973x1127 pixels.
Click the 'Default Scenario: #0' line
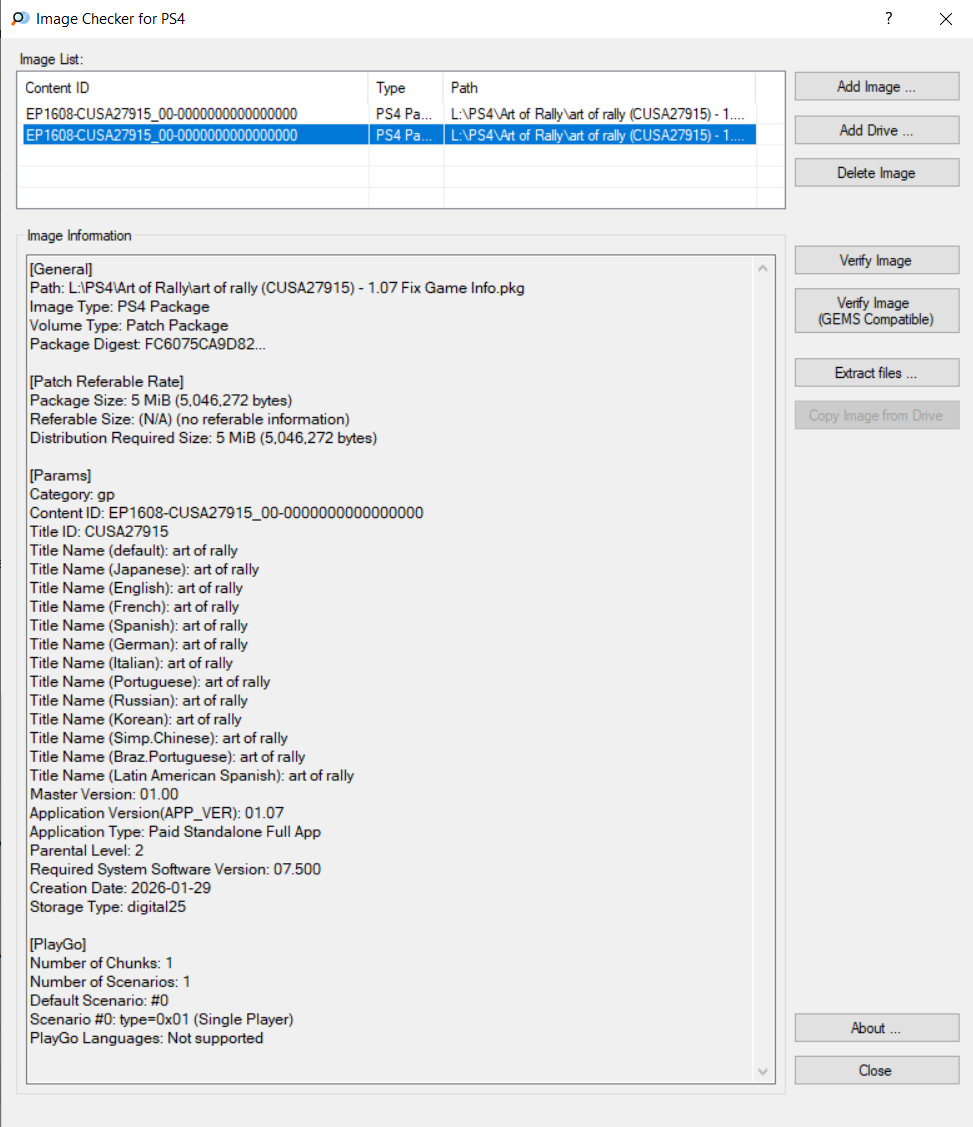99,1000
